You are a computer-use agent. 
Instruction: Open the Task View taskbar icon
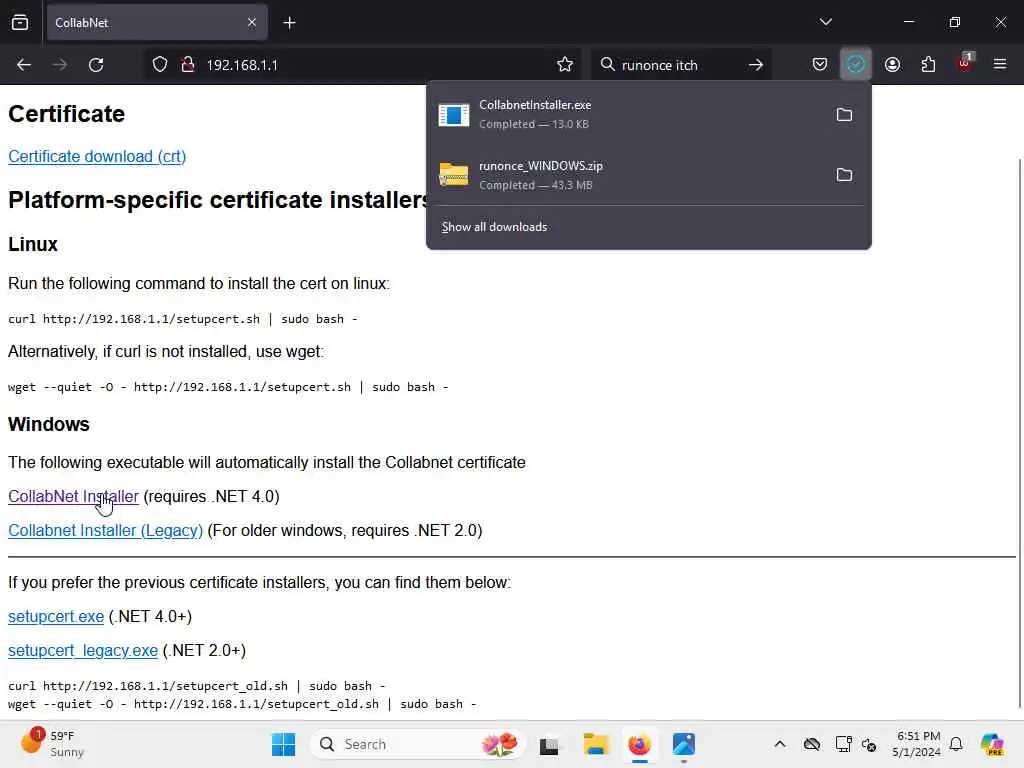[549, 744]
